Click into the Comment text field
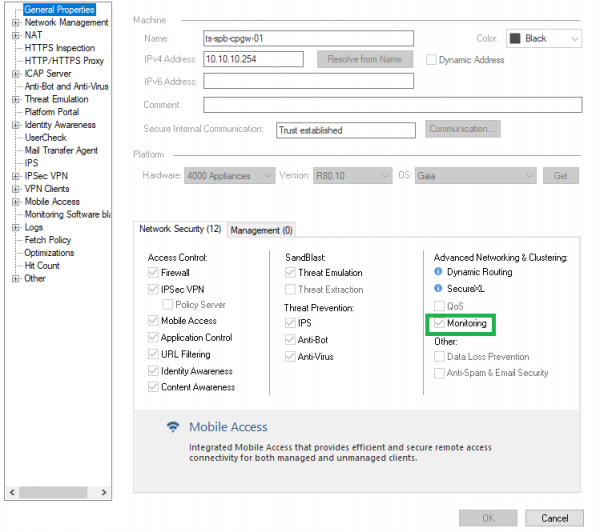The image size is (600, 532). click(x=392, y=104)
